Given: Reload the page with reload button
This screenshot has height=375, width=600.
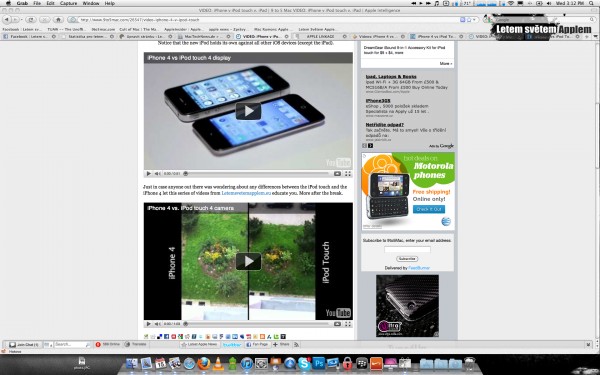Looking at the screenshot, I should coord(31,20).
